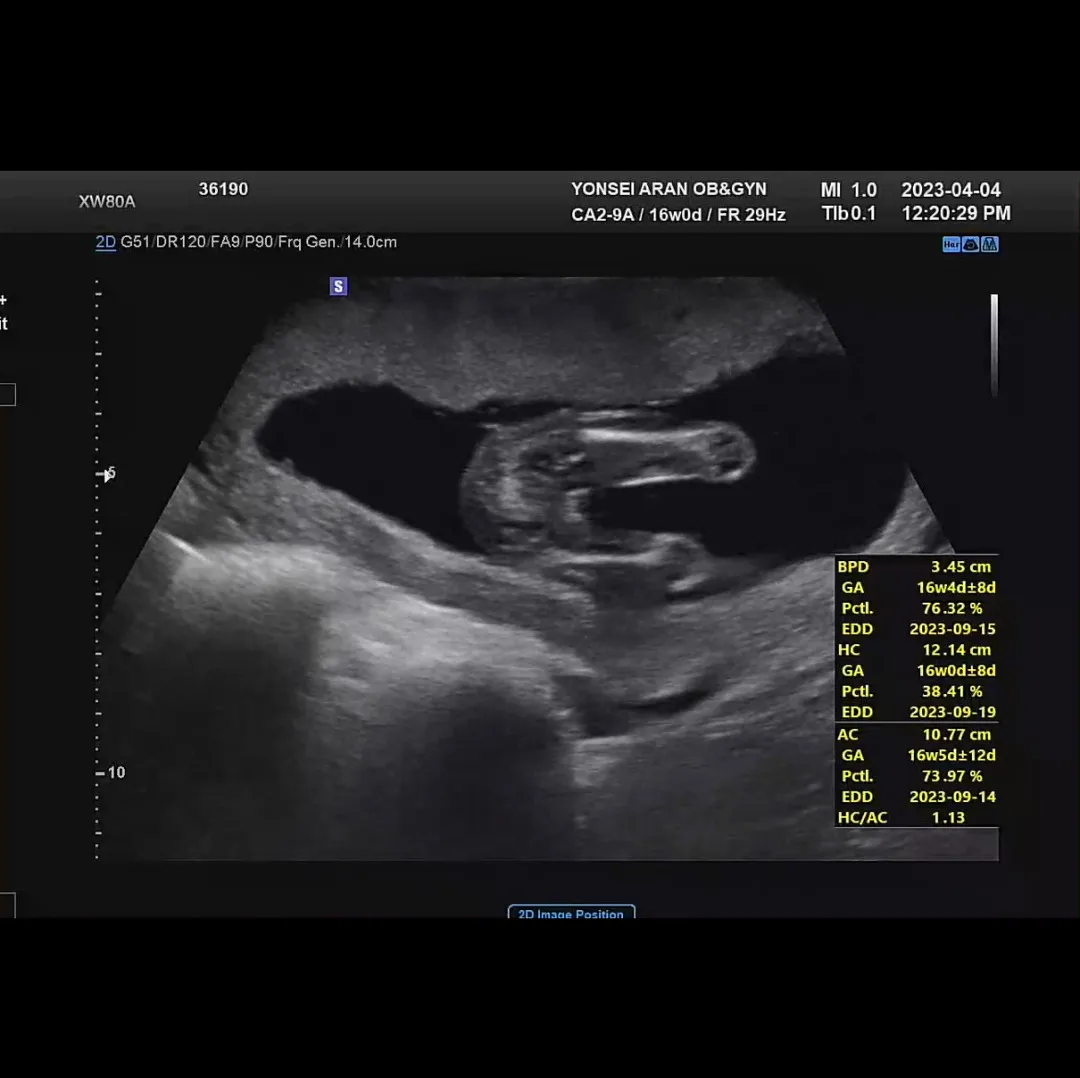Viewport: 1080px width, 1078px height.
Task: Click the AC 10.77 cm measurement
Action: pyautogui.click(x=915, y=735)
